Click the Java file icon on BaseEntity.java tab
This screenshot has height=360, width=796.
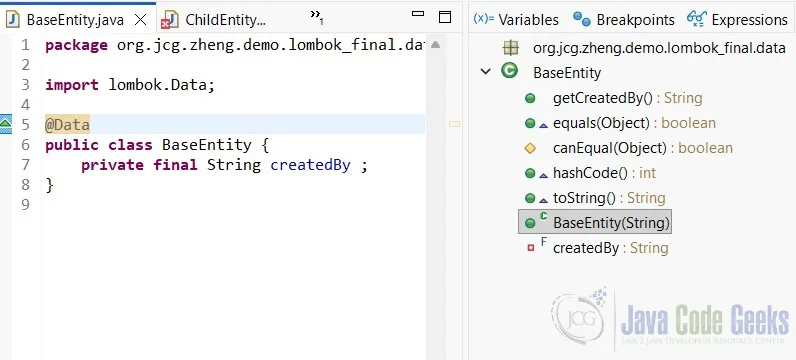pyautogui.click(x=13, y=19)
